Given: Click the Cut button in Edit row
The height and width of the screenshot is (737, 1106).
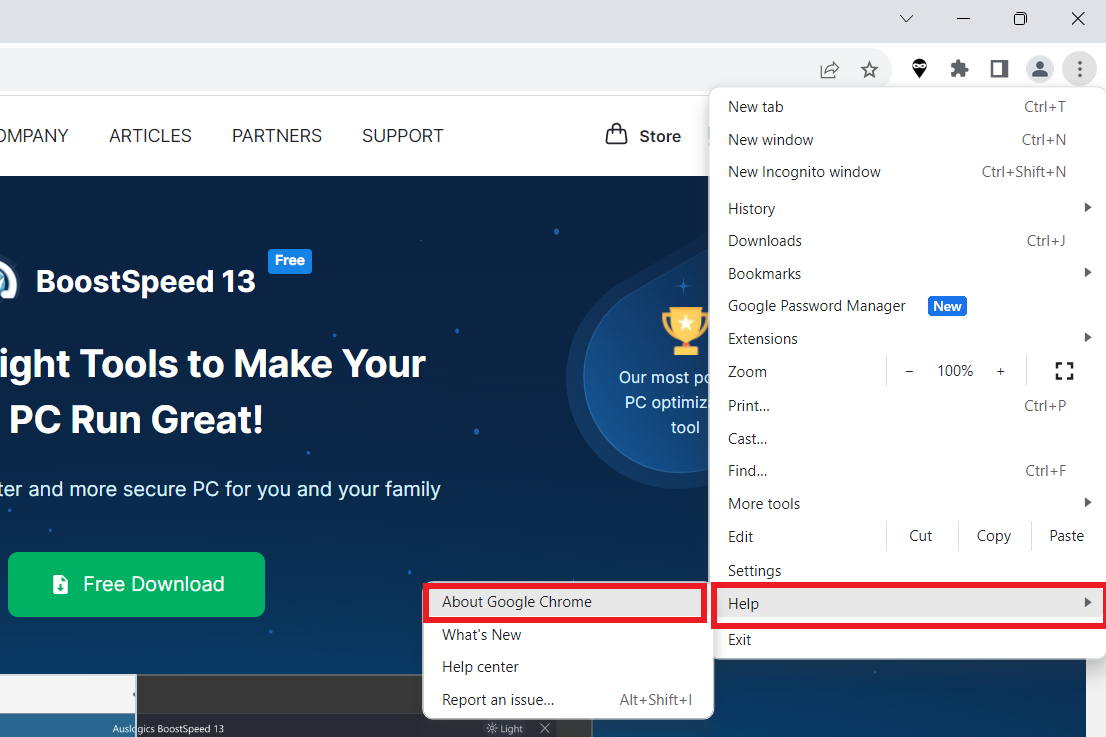Looking at the screenshot, I should tap(920, 536).
